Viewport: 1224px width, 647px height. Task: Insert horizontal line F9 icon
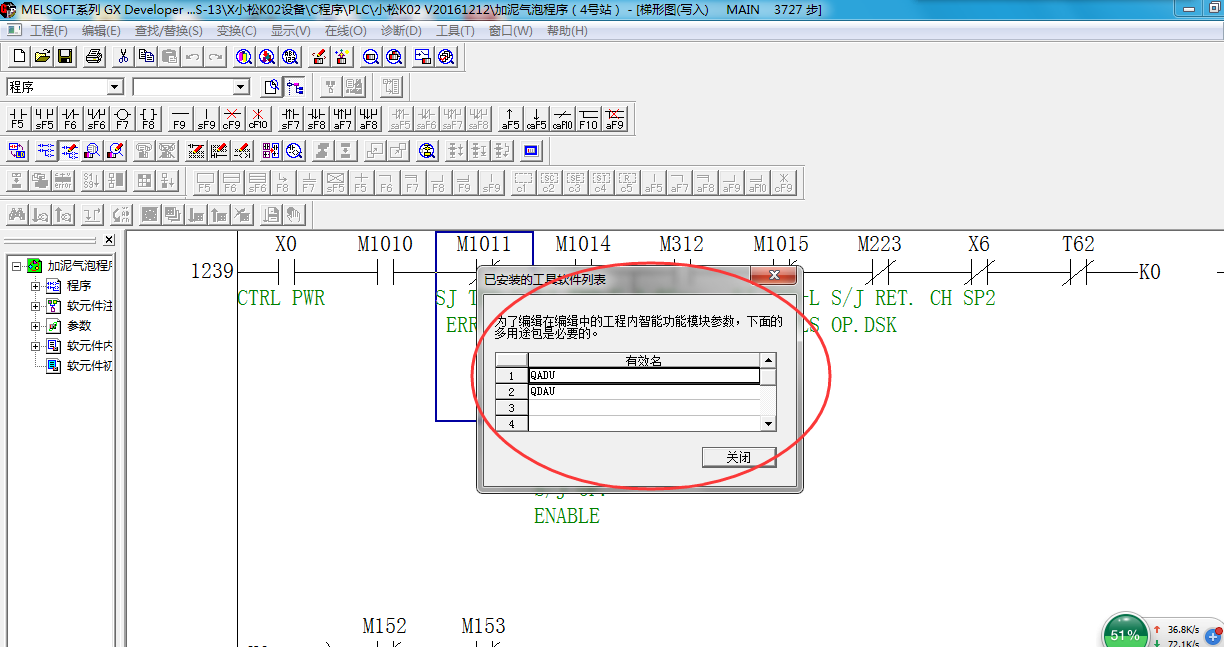(180, 119)
